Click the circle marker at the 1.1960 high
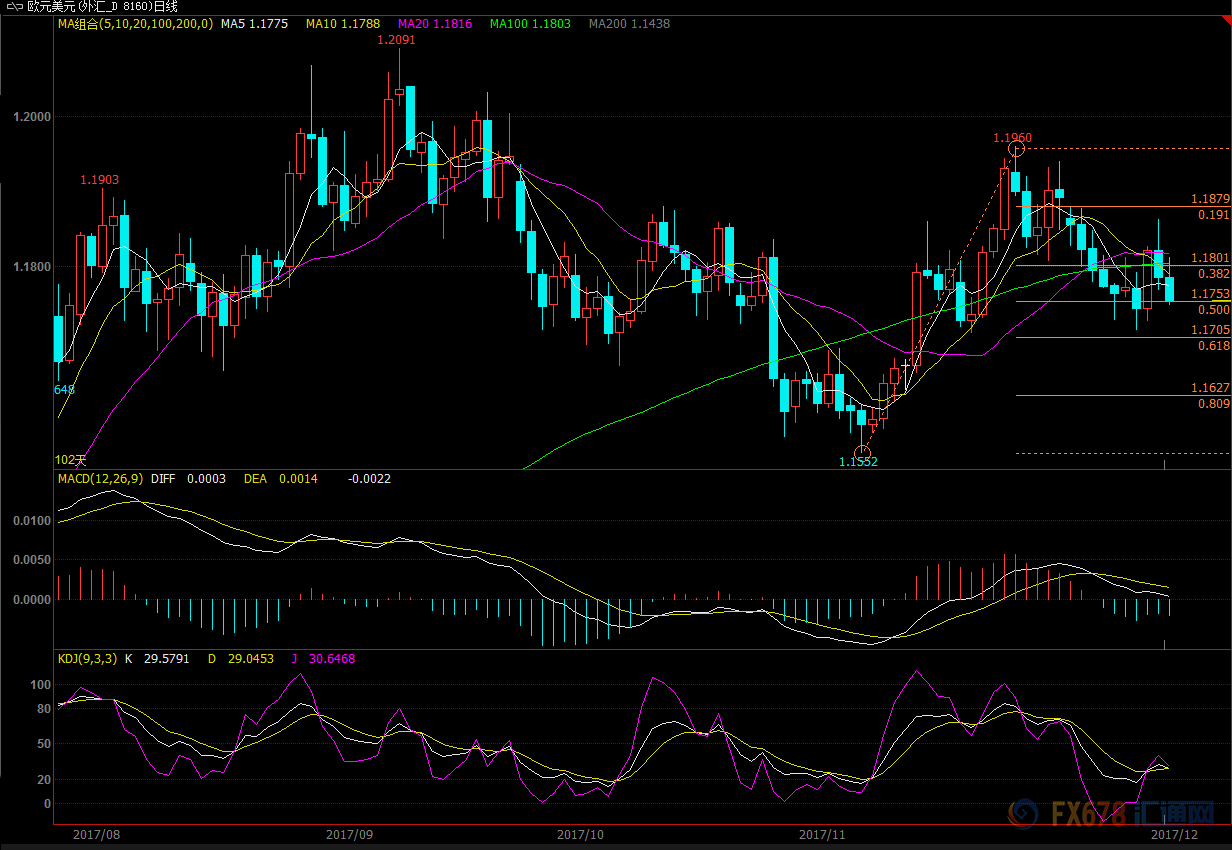The height and width of the screenshot is (850, 1232). point(1016,149)
